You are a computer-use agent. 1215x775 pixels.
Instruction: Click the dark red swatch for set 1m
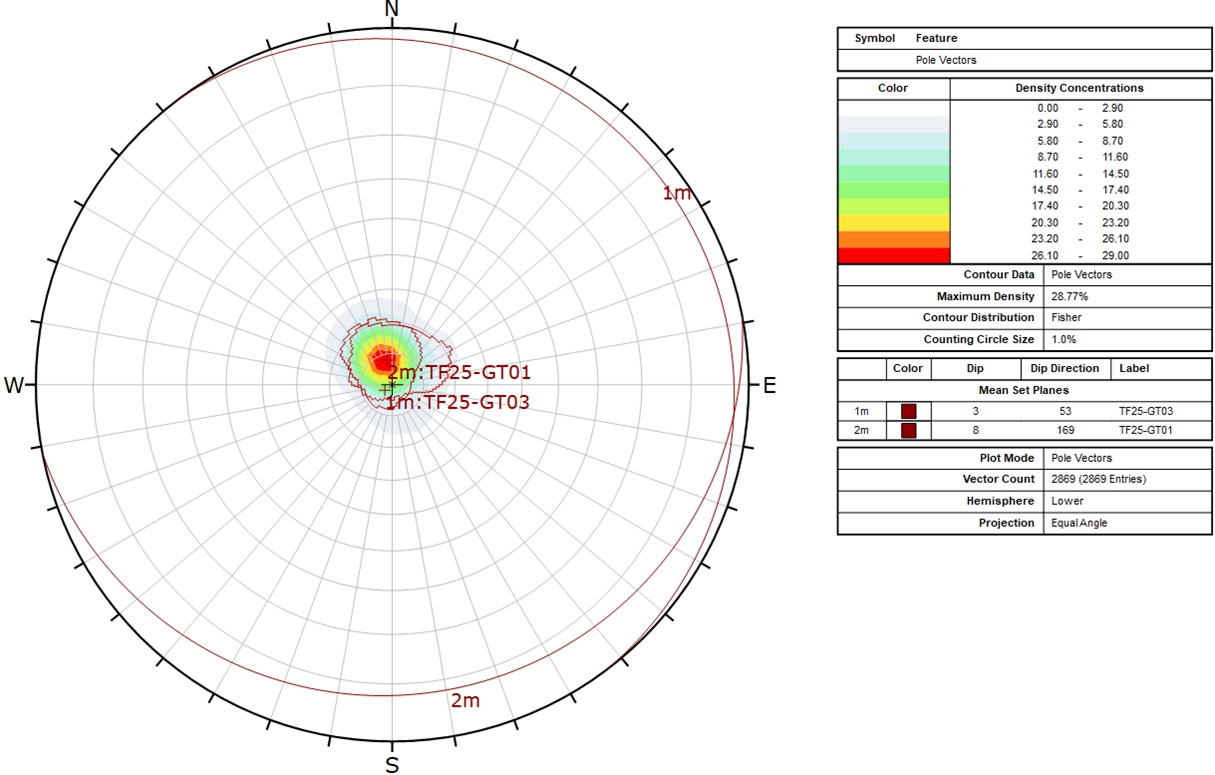908,411
